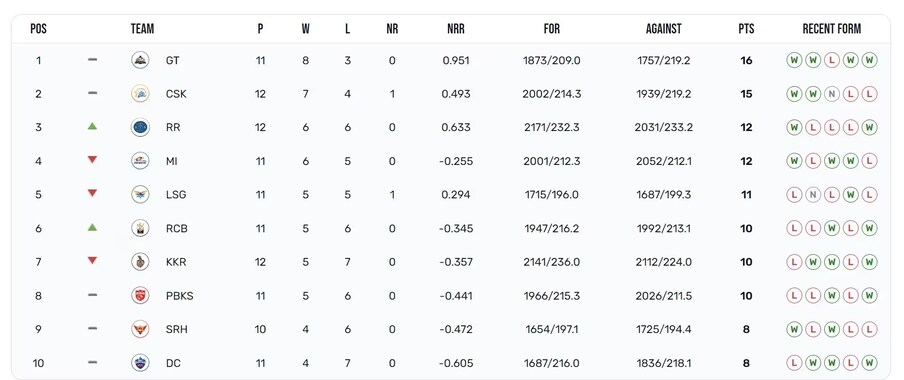The image size is (904, 380).
Task: Open the DC team logo
Action: (140, 363)
